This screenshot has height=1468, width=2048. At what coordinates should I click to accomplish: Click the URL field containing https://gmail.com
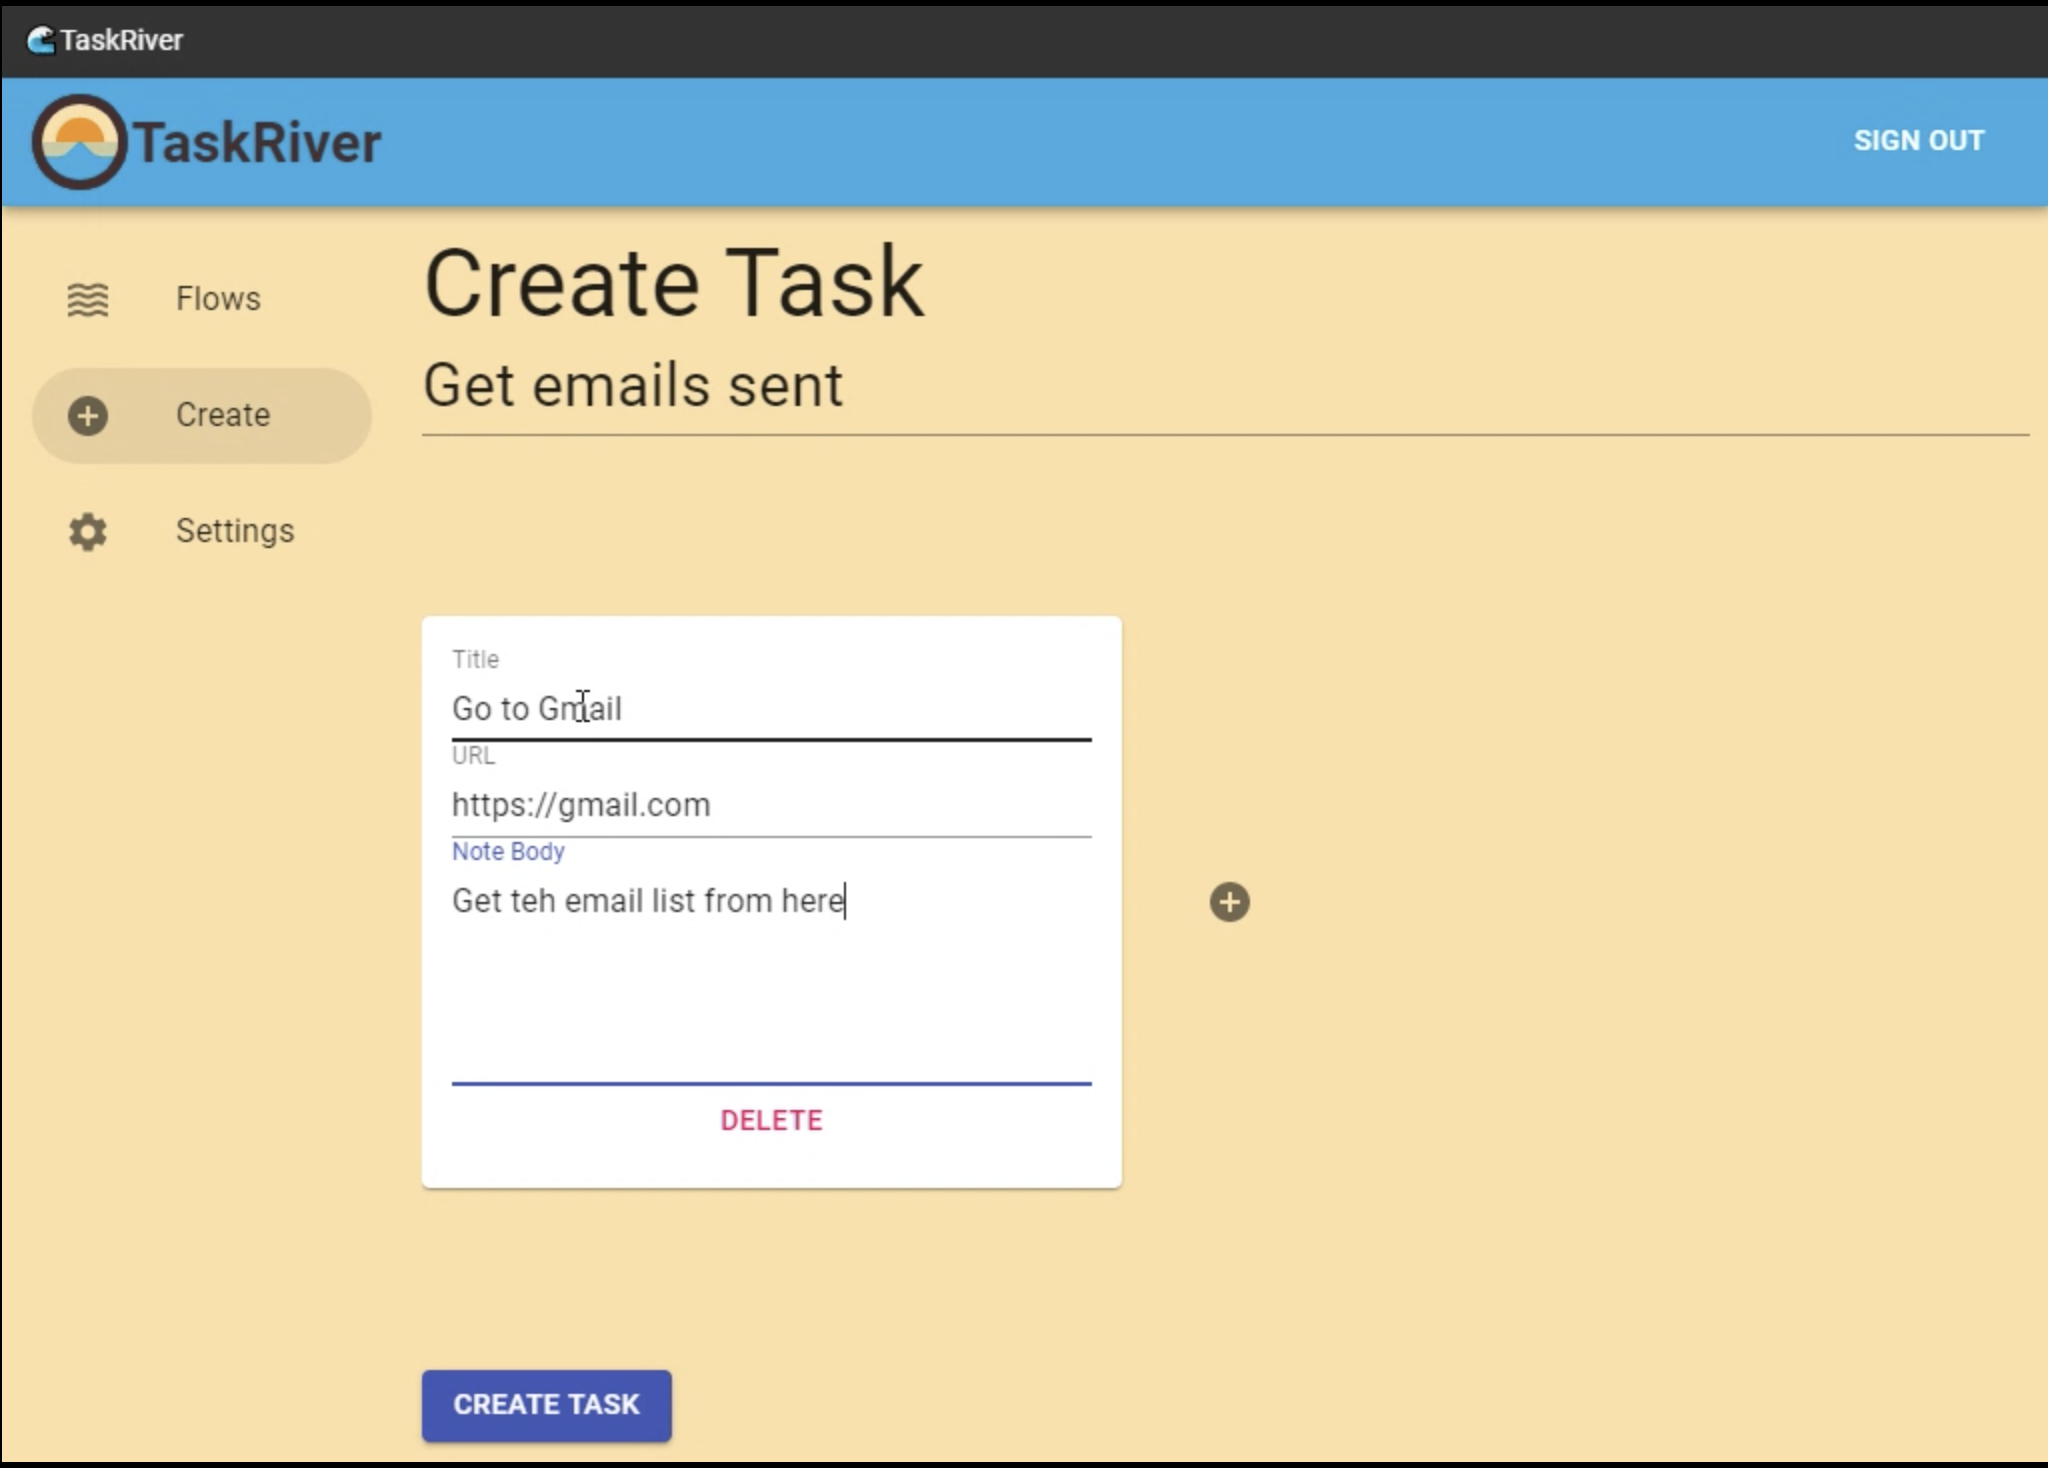(770, 805)
